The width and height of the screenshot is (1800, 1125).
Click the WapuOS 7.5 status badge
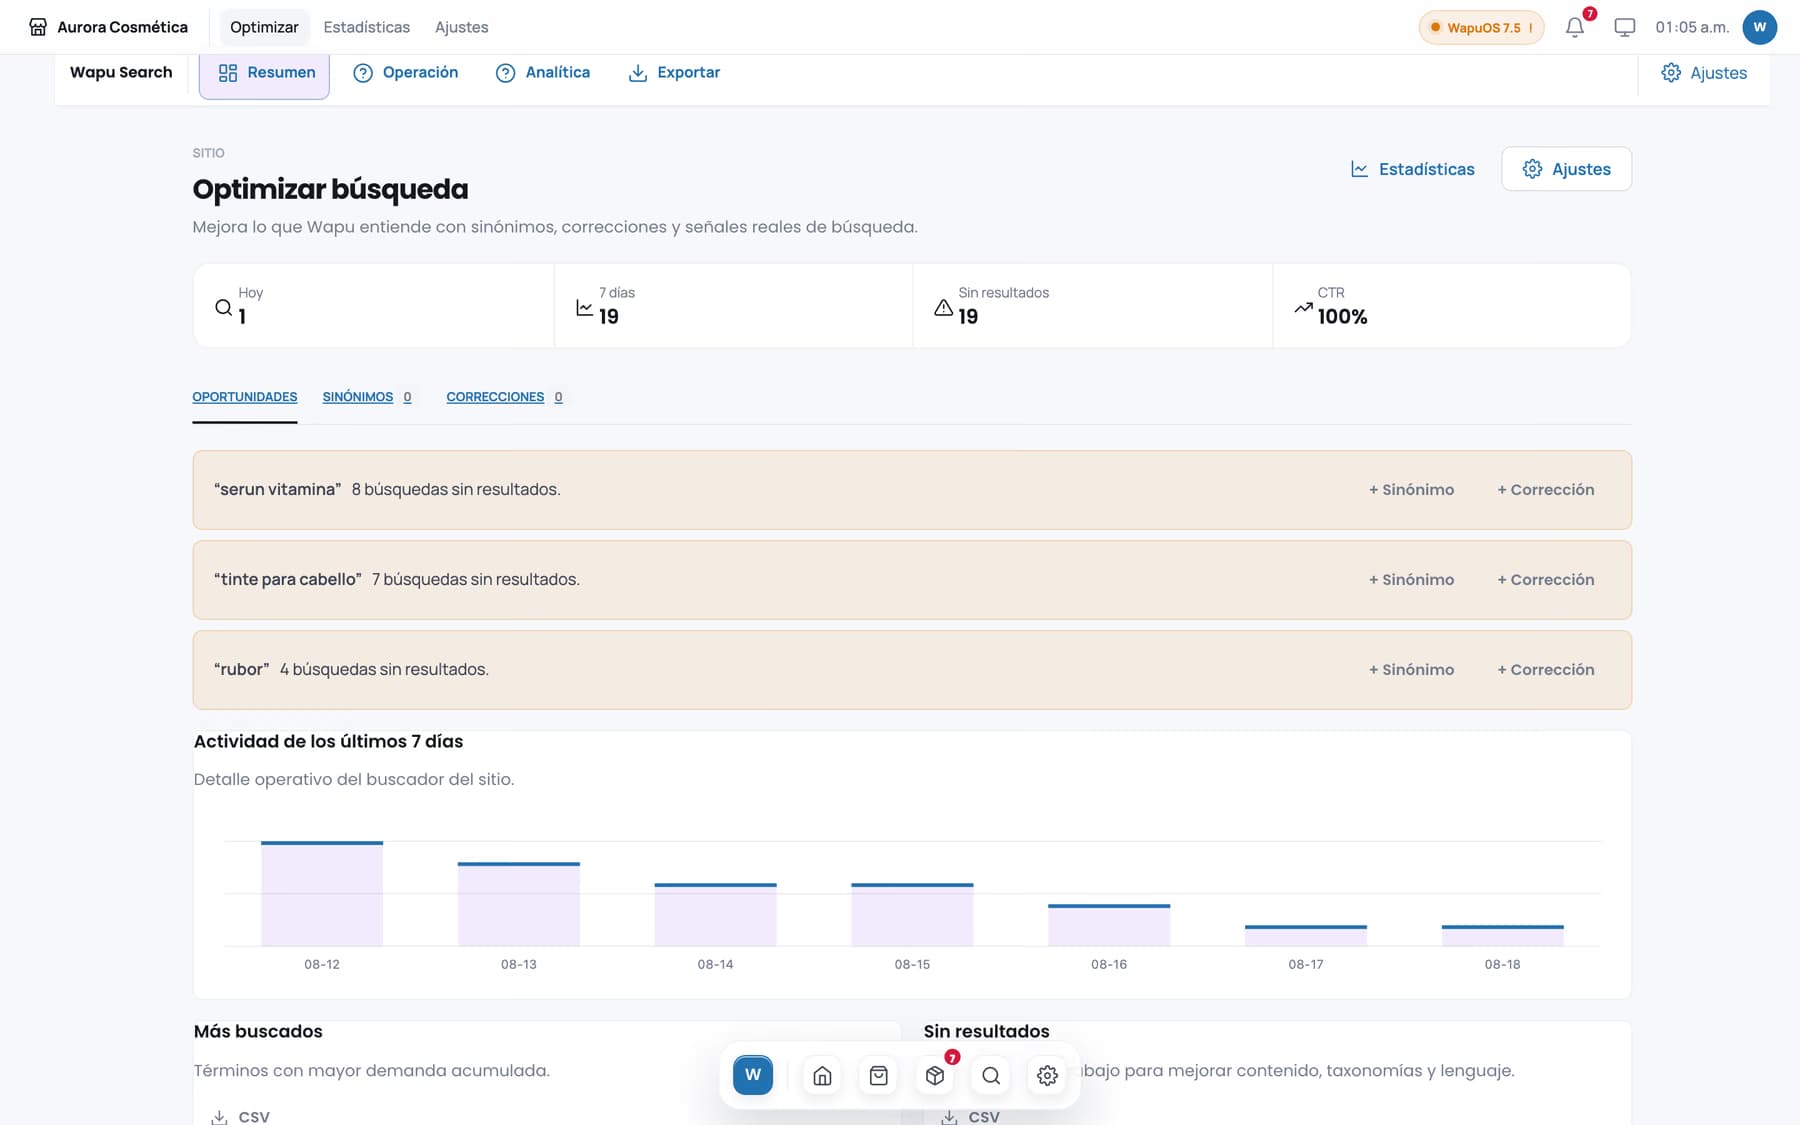click(1482, 27)
